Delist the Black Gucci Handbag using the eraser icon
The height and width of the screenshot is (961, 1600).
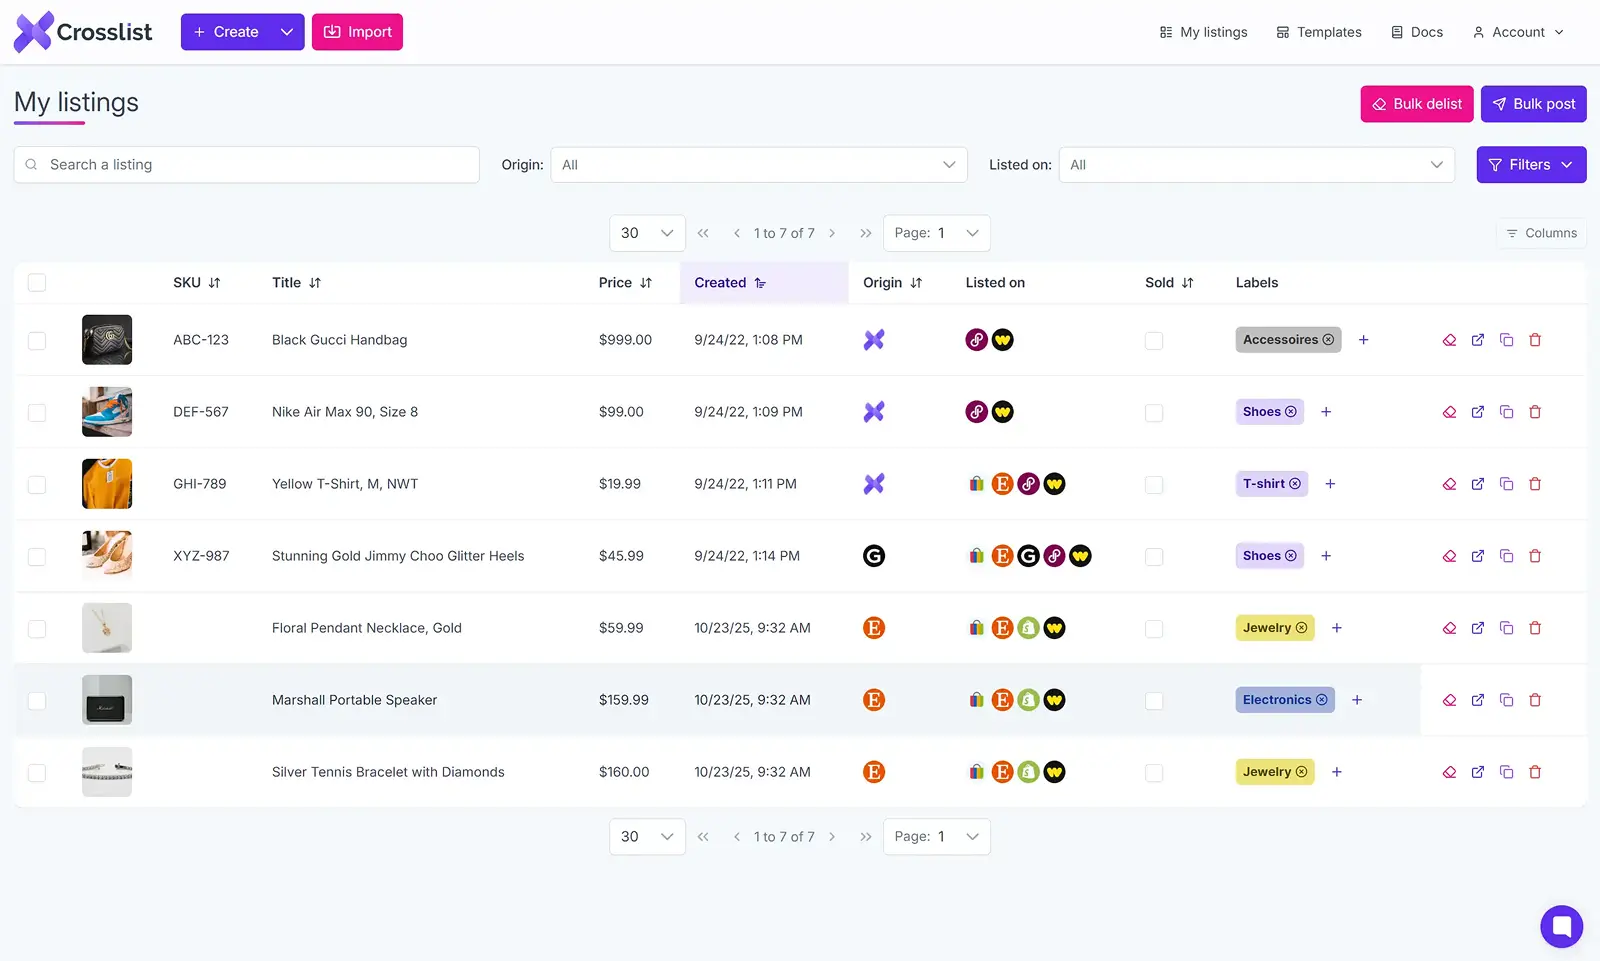(x=1449, y=340)
